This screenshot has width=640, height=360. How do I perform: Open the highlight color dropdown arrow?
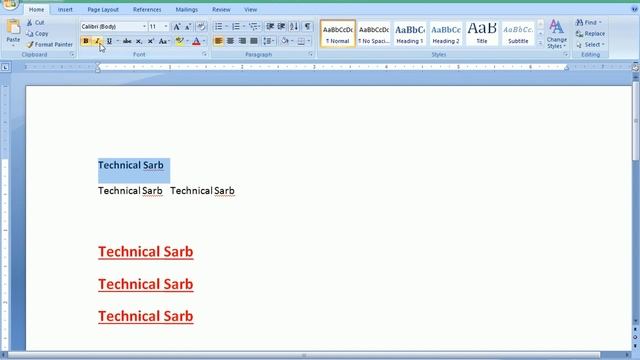coord(187,41)
